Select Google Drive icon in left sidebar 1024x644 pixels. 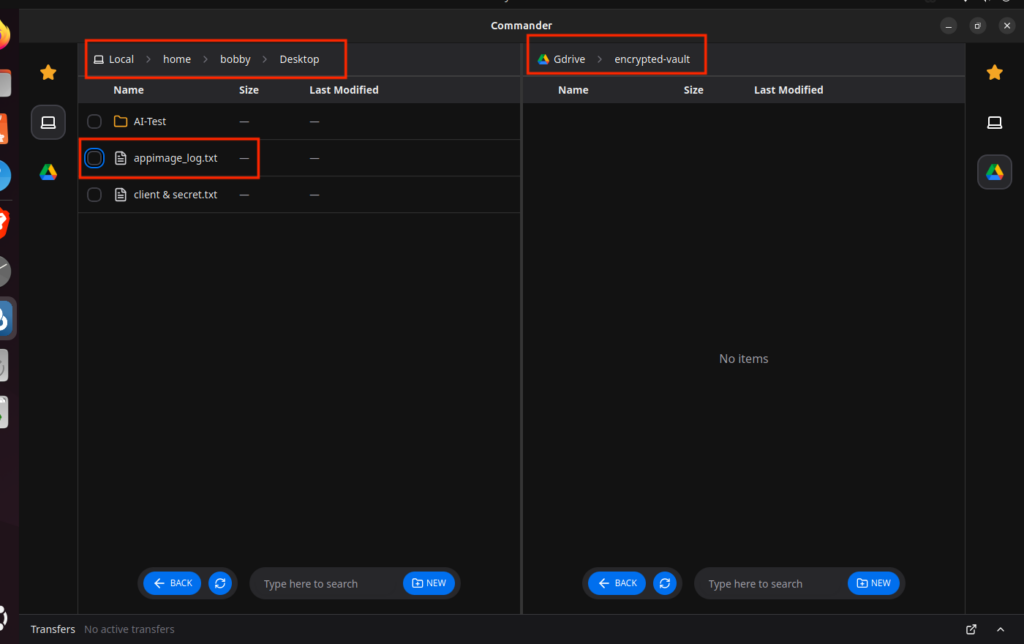(x=48, y=172)
